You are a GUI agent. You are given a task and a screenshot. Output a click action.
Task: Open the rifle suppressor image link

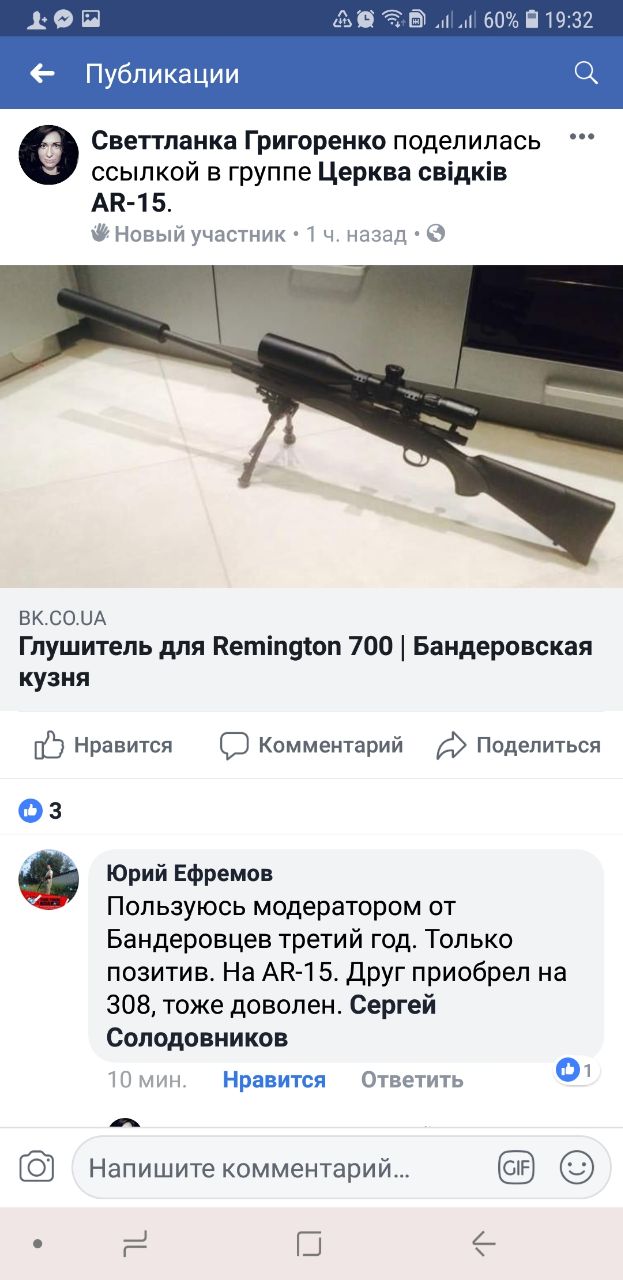pyautogui.click(x=311, y=426)
